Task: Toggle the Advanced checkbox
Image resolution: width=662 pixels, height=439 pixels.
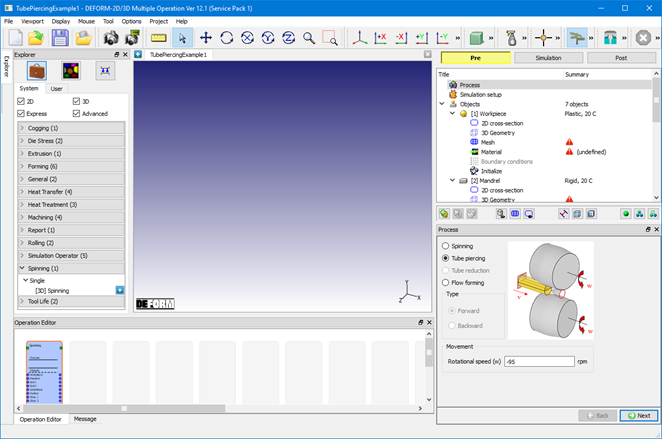Action: [x=76, y=114]
